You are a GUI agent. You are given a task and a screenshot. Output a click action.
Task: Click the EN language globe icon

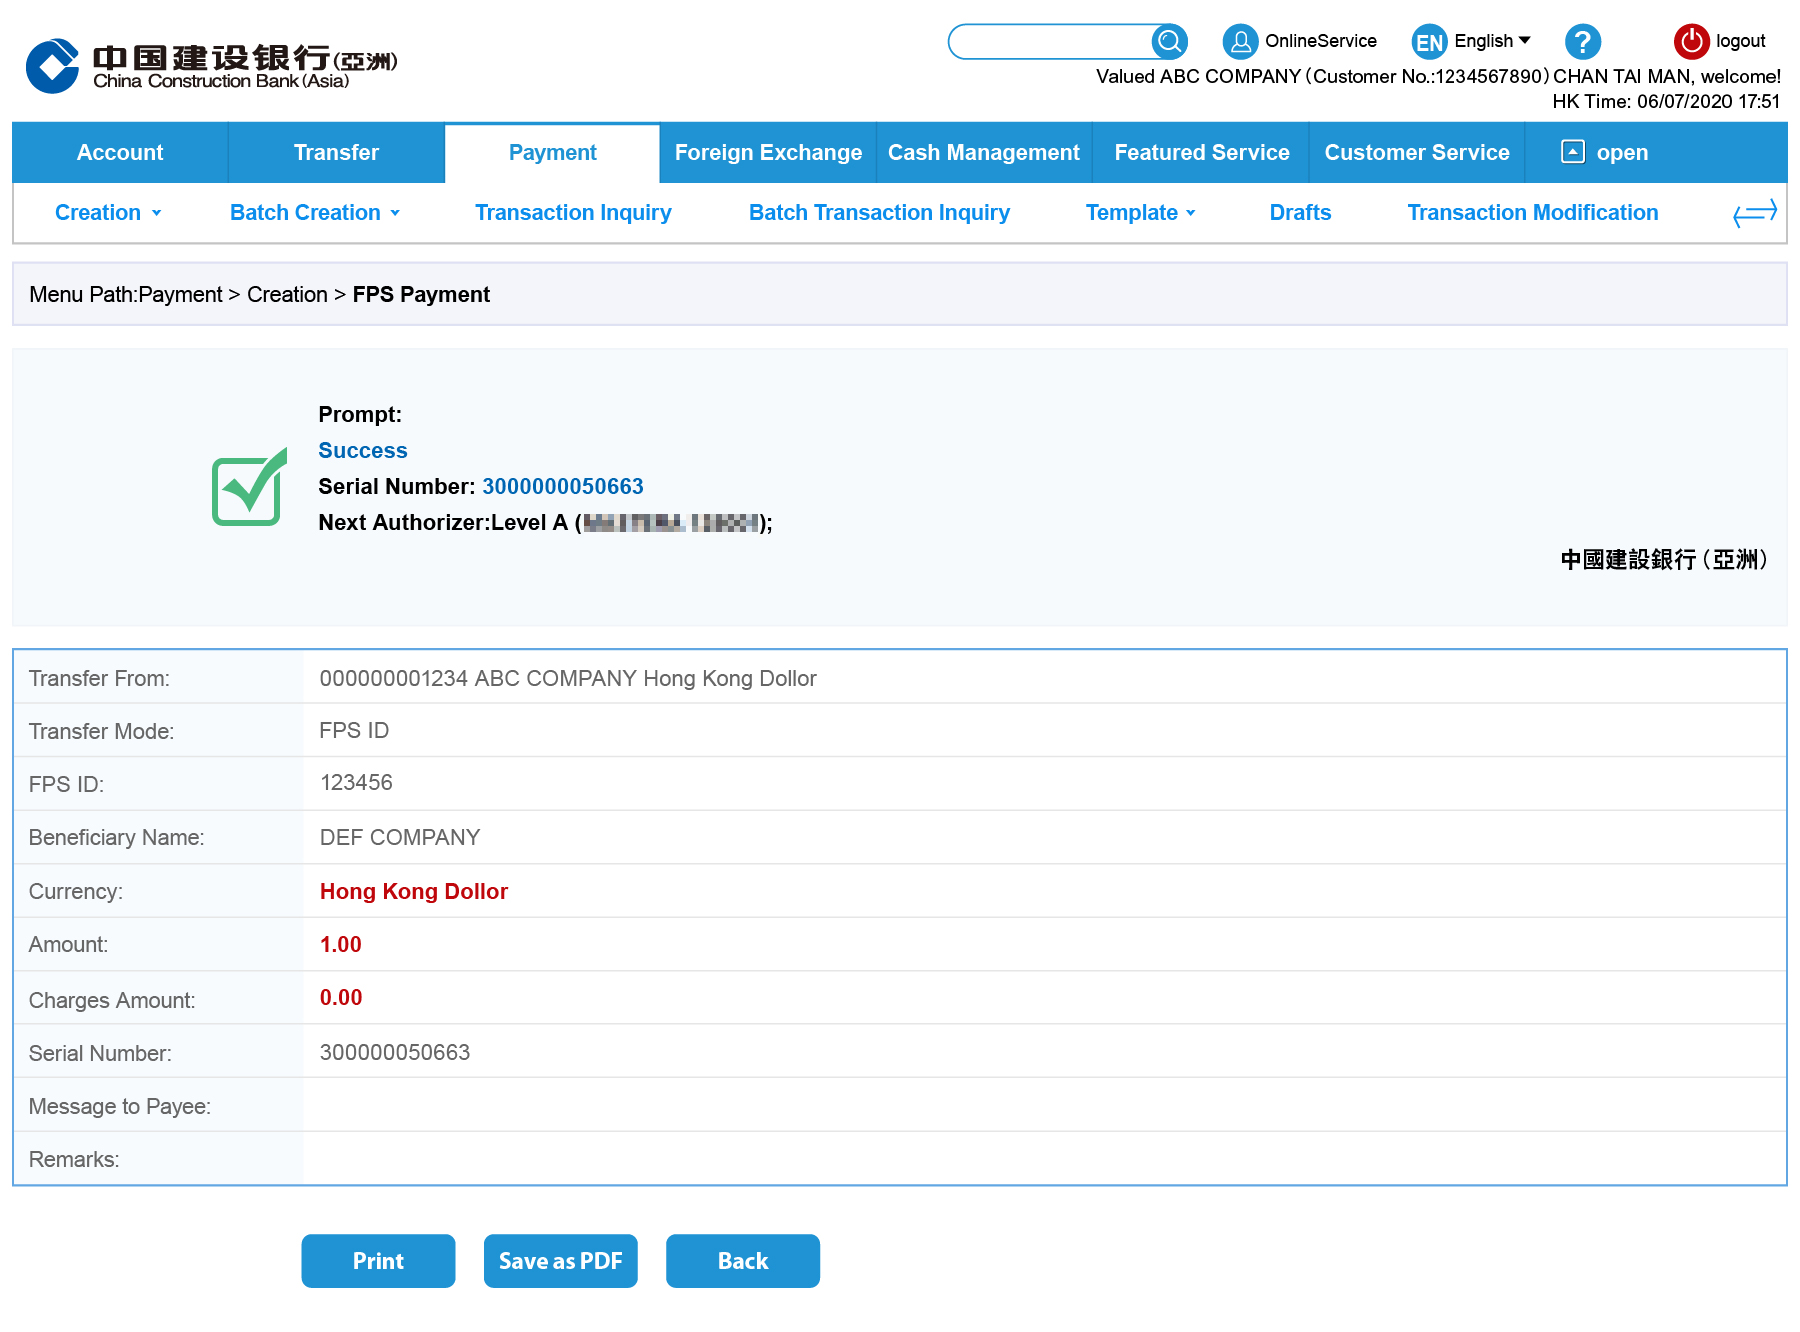1429,42
